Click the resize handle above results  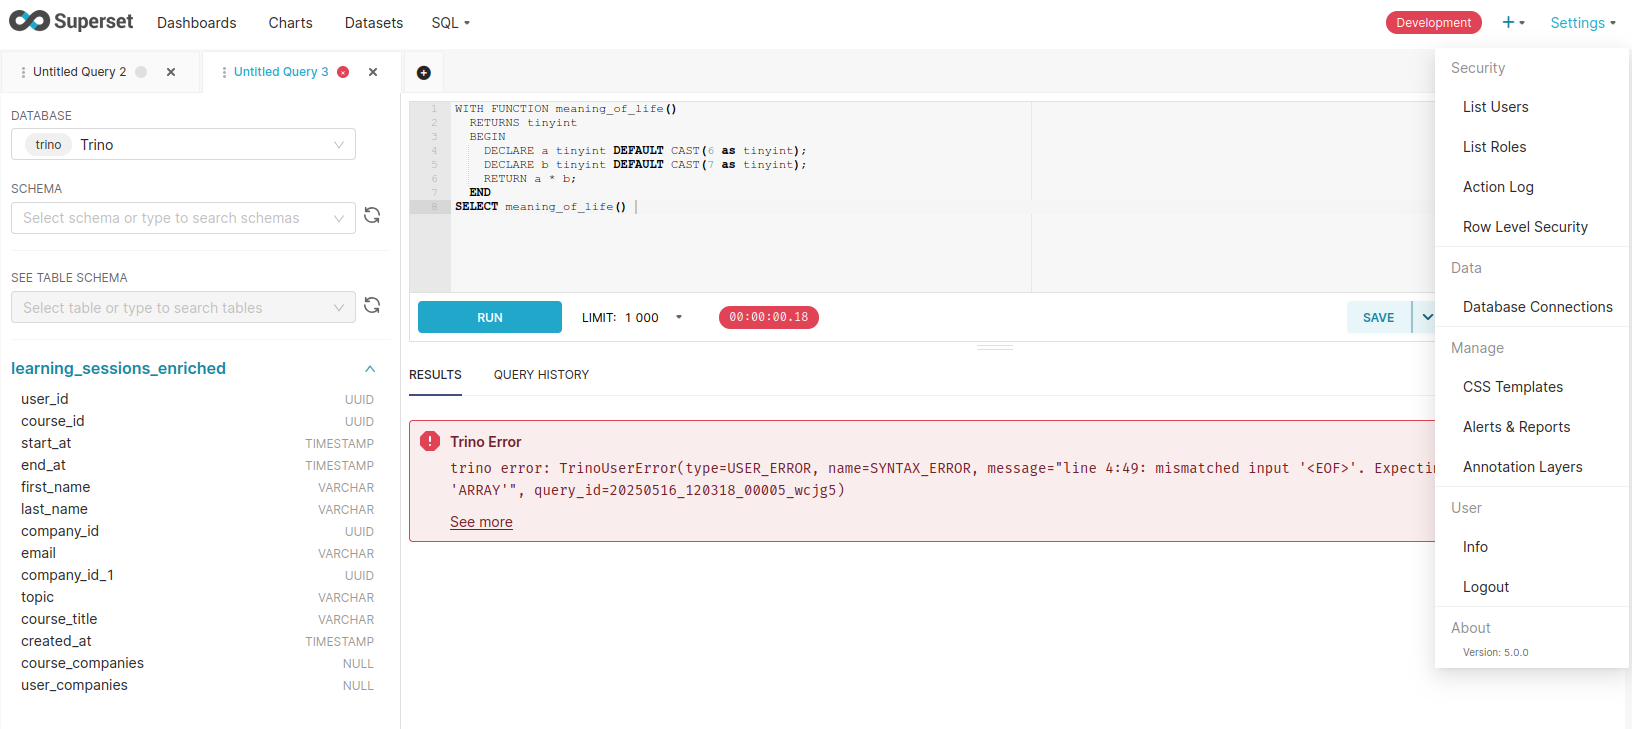(x=995, y=347)
